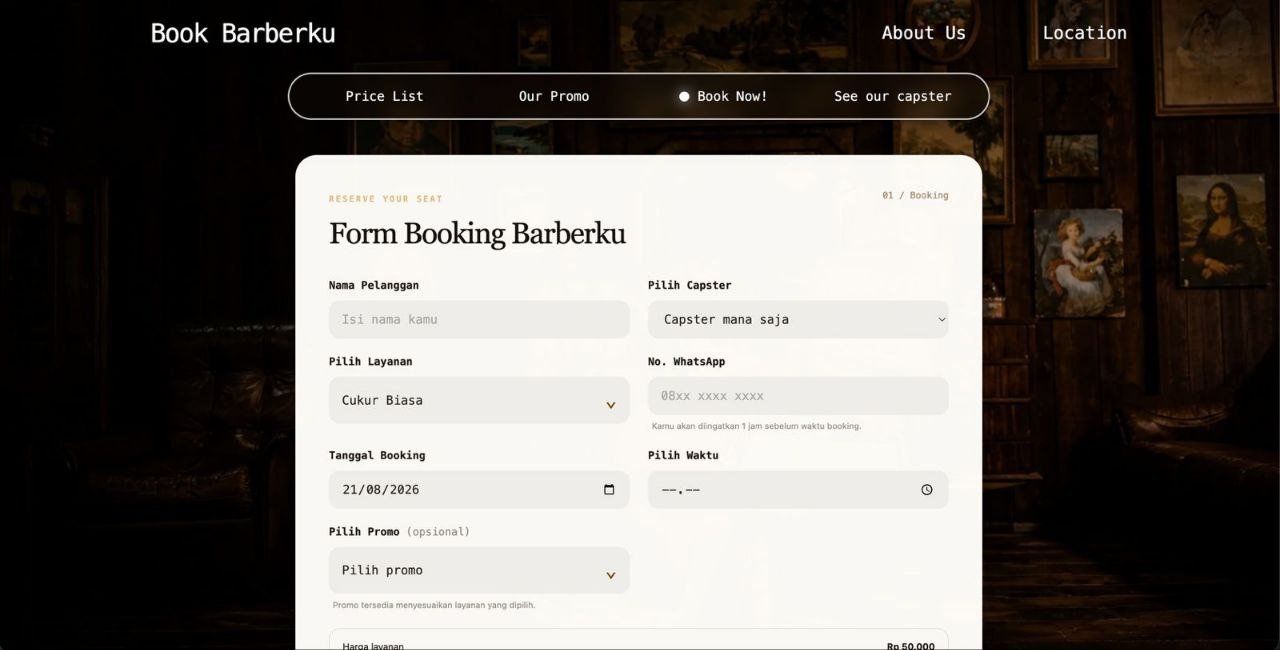Click the No. WhatsApp input field
Viewport: 1280px width, 650px height.
pos(798,395)
